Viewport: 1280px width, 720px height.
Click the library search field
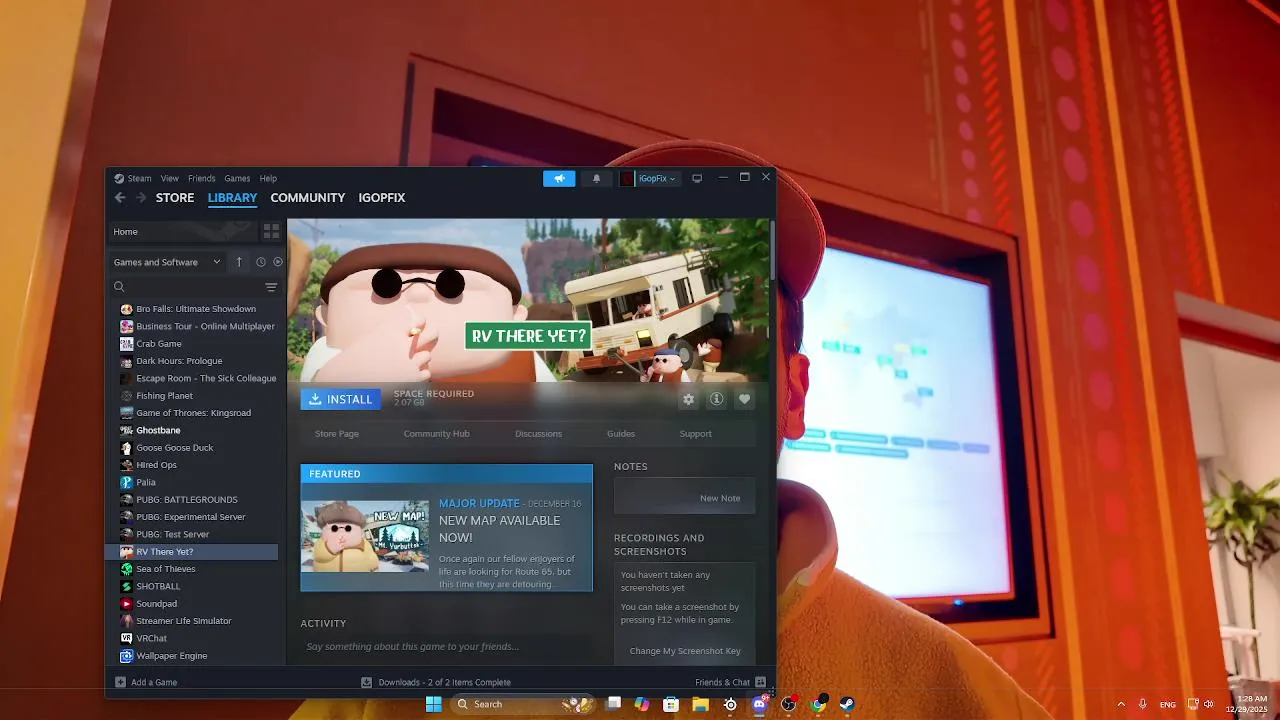[185, 287]
